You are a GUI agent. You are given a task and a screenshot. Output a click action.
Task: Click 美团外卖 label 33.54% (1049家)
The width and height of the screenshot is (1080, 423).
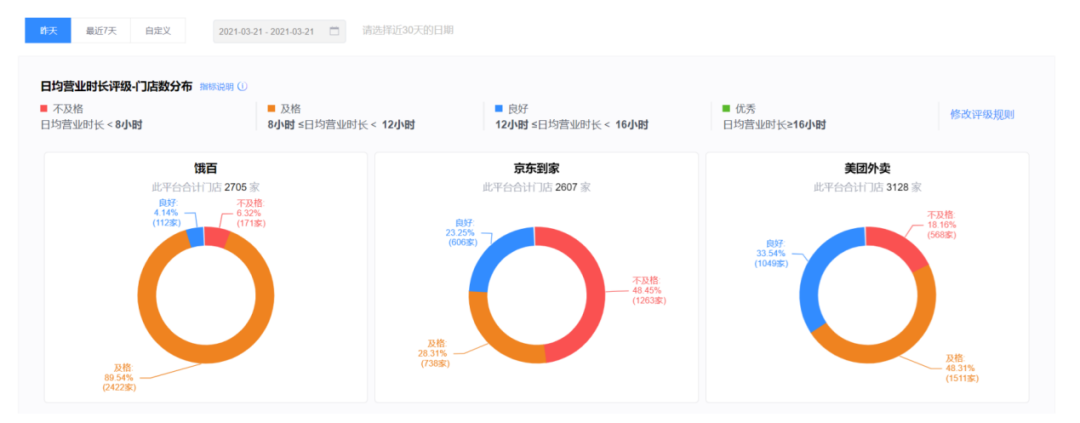click(771, 254)
